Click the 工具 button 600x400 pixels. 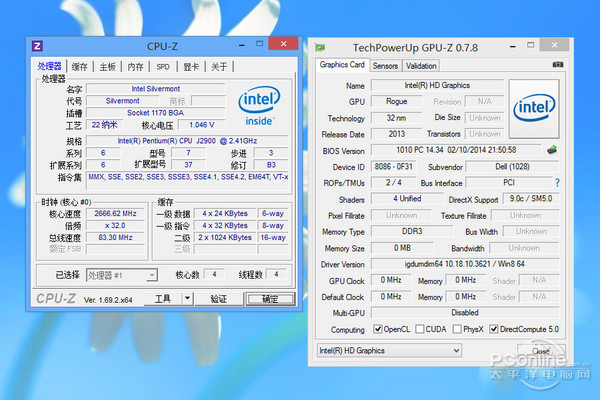[x=163, y=299]
